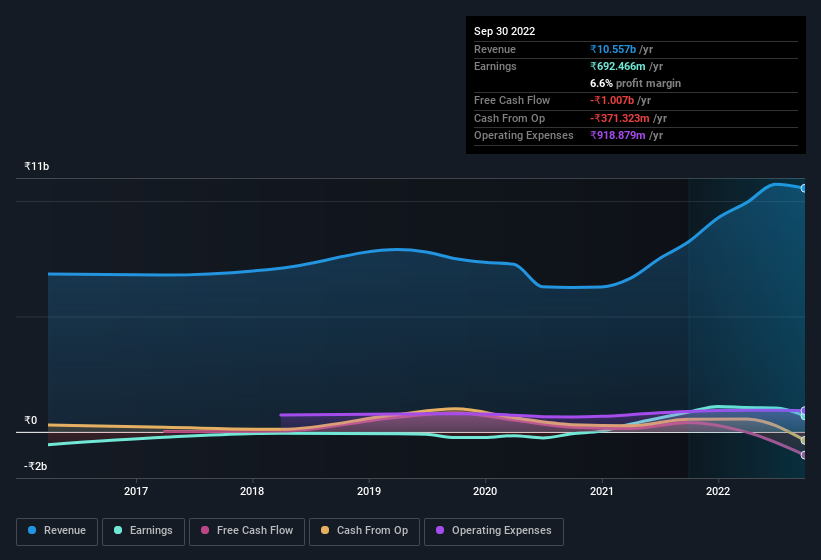Click the Sep 30 2022 tooltip date

[x=504, y=31]
